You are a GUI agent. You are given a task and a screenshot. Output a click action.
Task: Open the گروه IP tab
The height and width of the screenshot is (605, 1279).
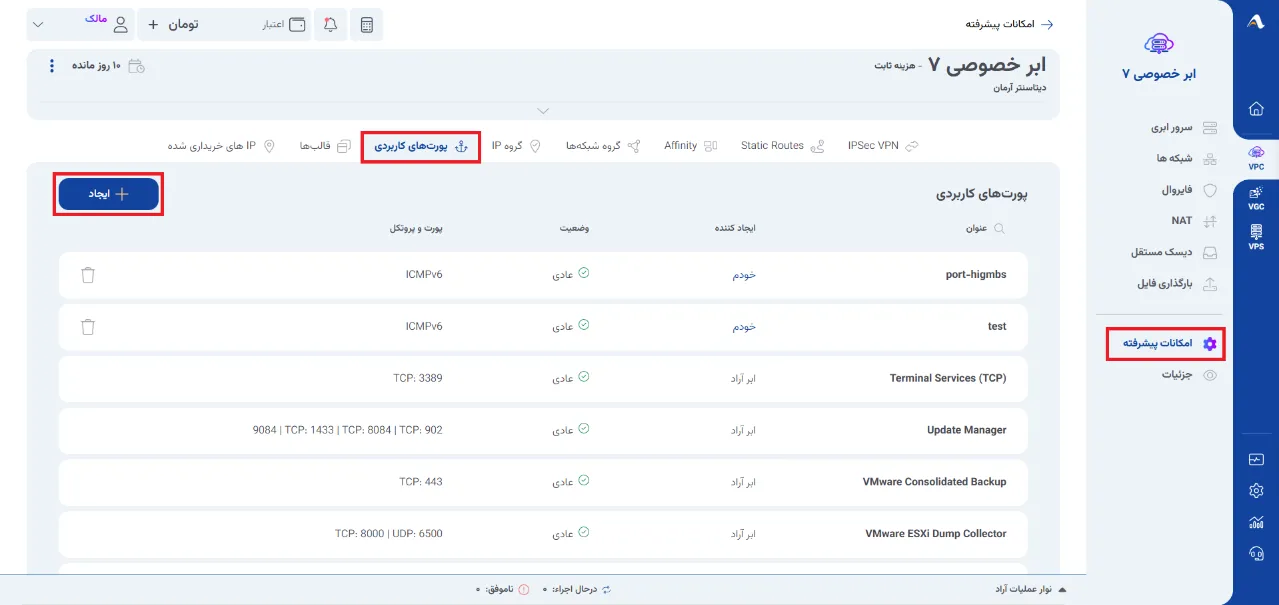click(516, 146)
